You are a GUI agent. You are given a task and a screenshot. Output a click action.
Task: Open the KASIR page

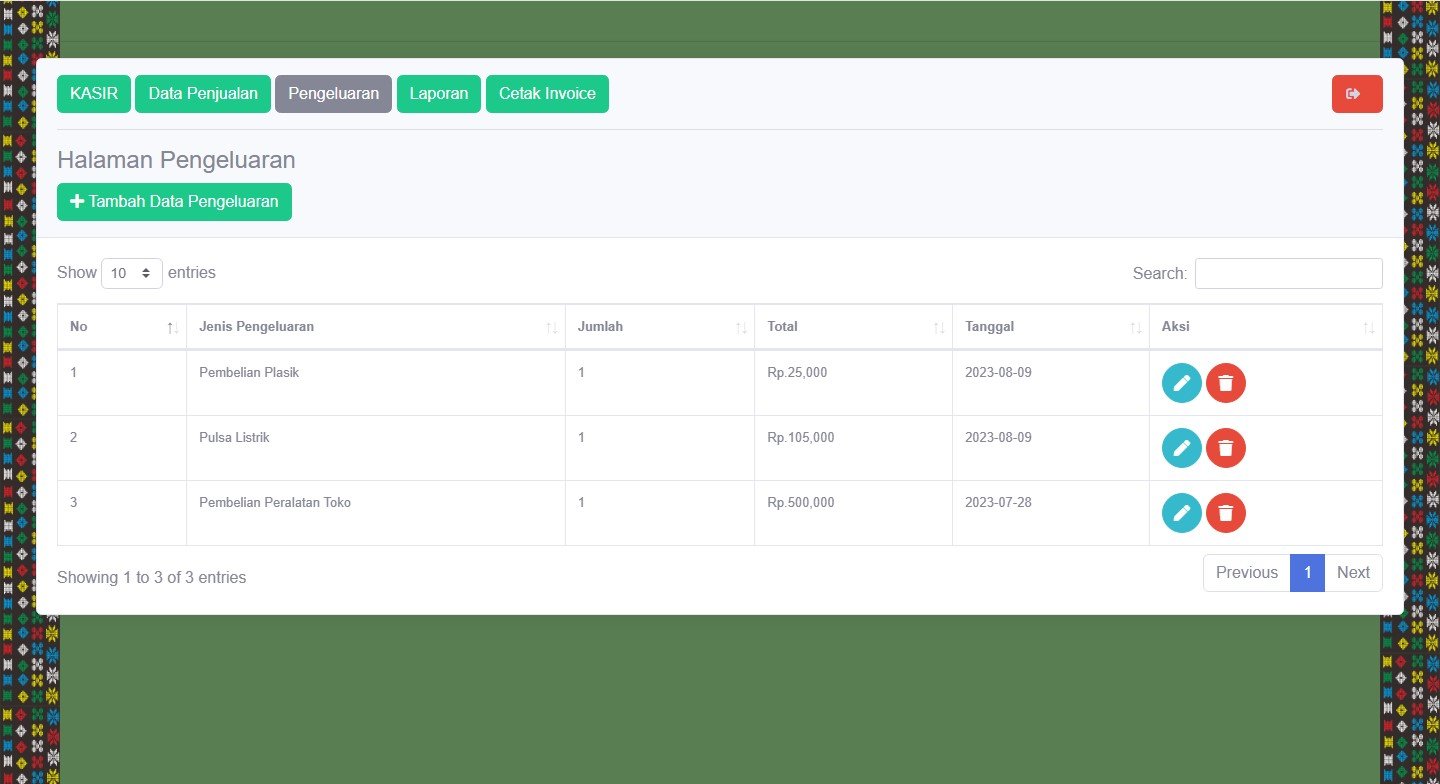pos(94,94)
